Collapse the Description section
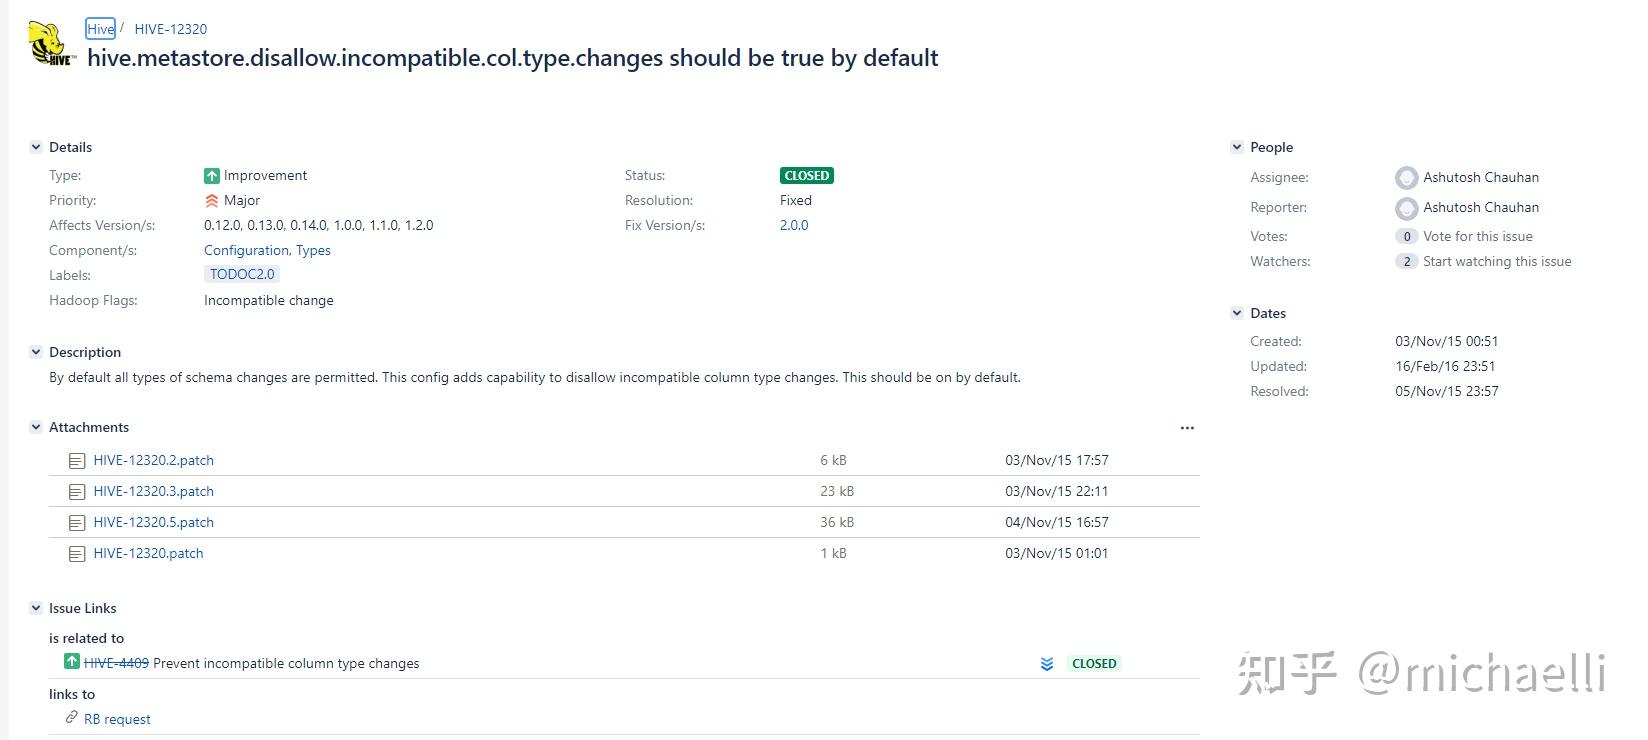 [x=36, y=352]
